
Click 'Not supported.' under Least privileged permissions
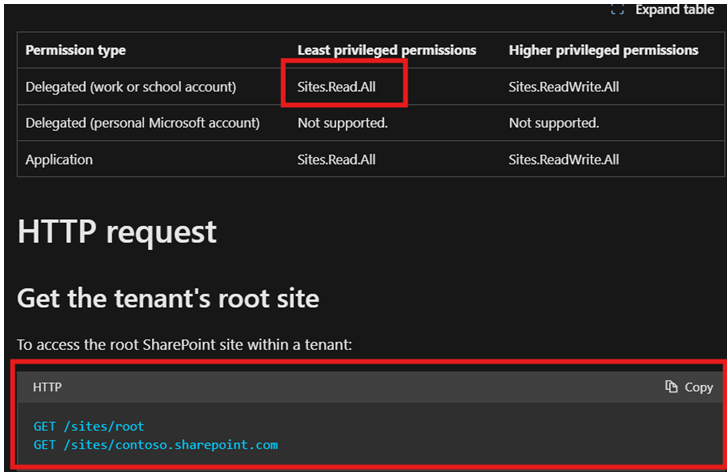pyautogui.click(x=343, y=123)
